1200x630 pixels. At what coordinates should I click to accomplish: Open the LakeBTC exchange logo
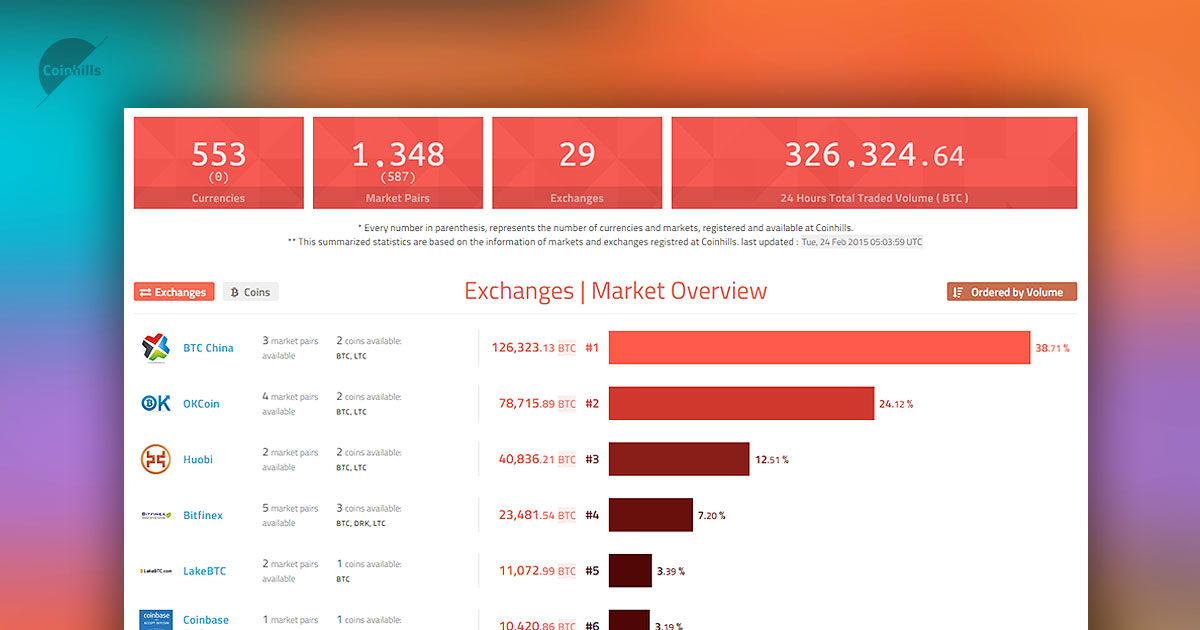(156, 571)
